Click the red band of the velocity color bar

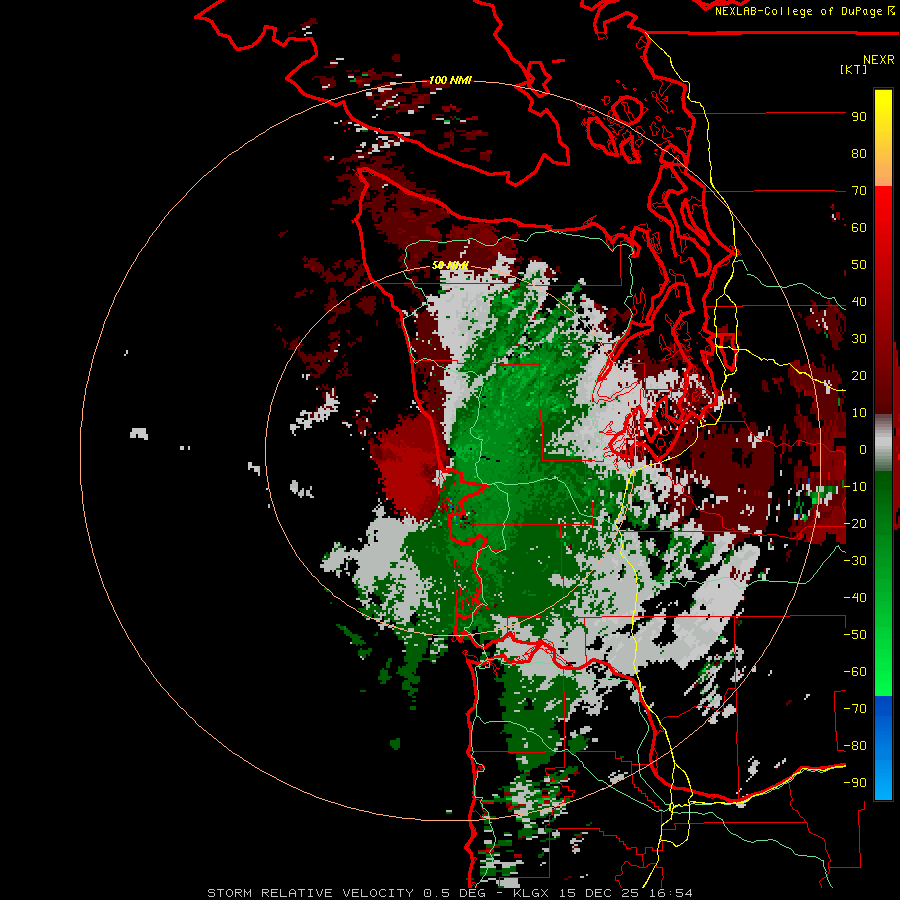[x=883, y=300]
